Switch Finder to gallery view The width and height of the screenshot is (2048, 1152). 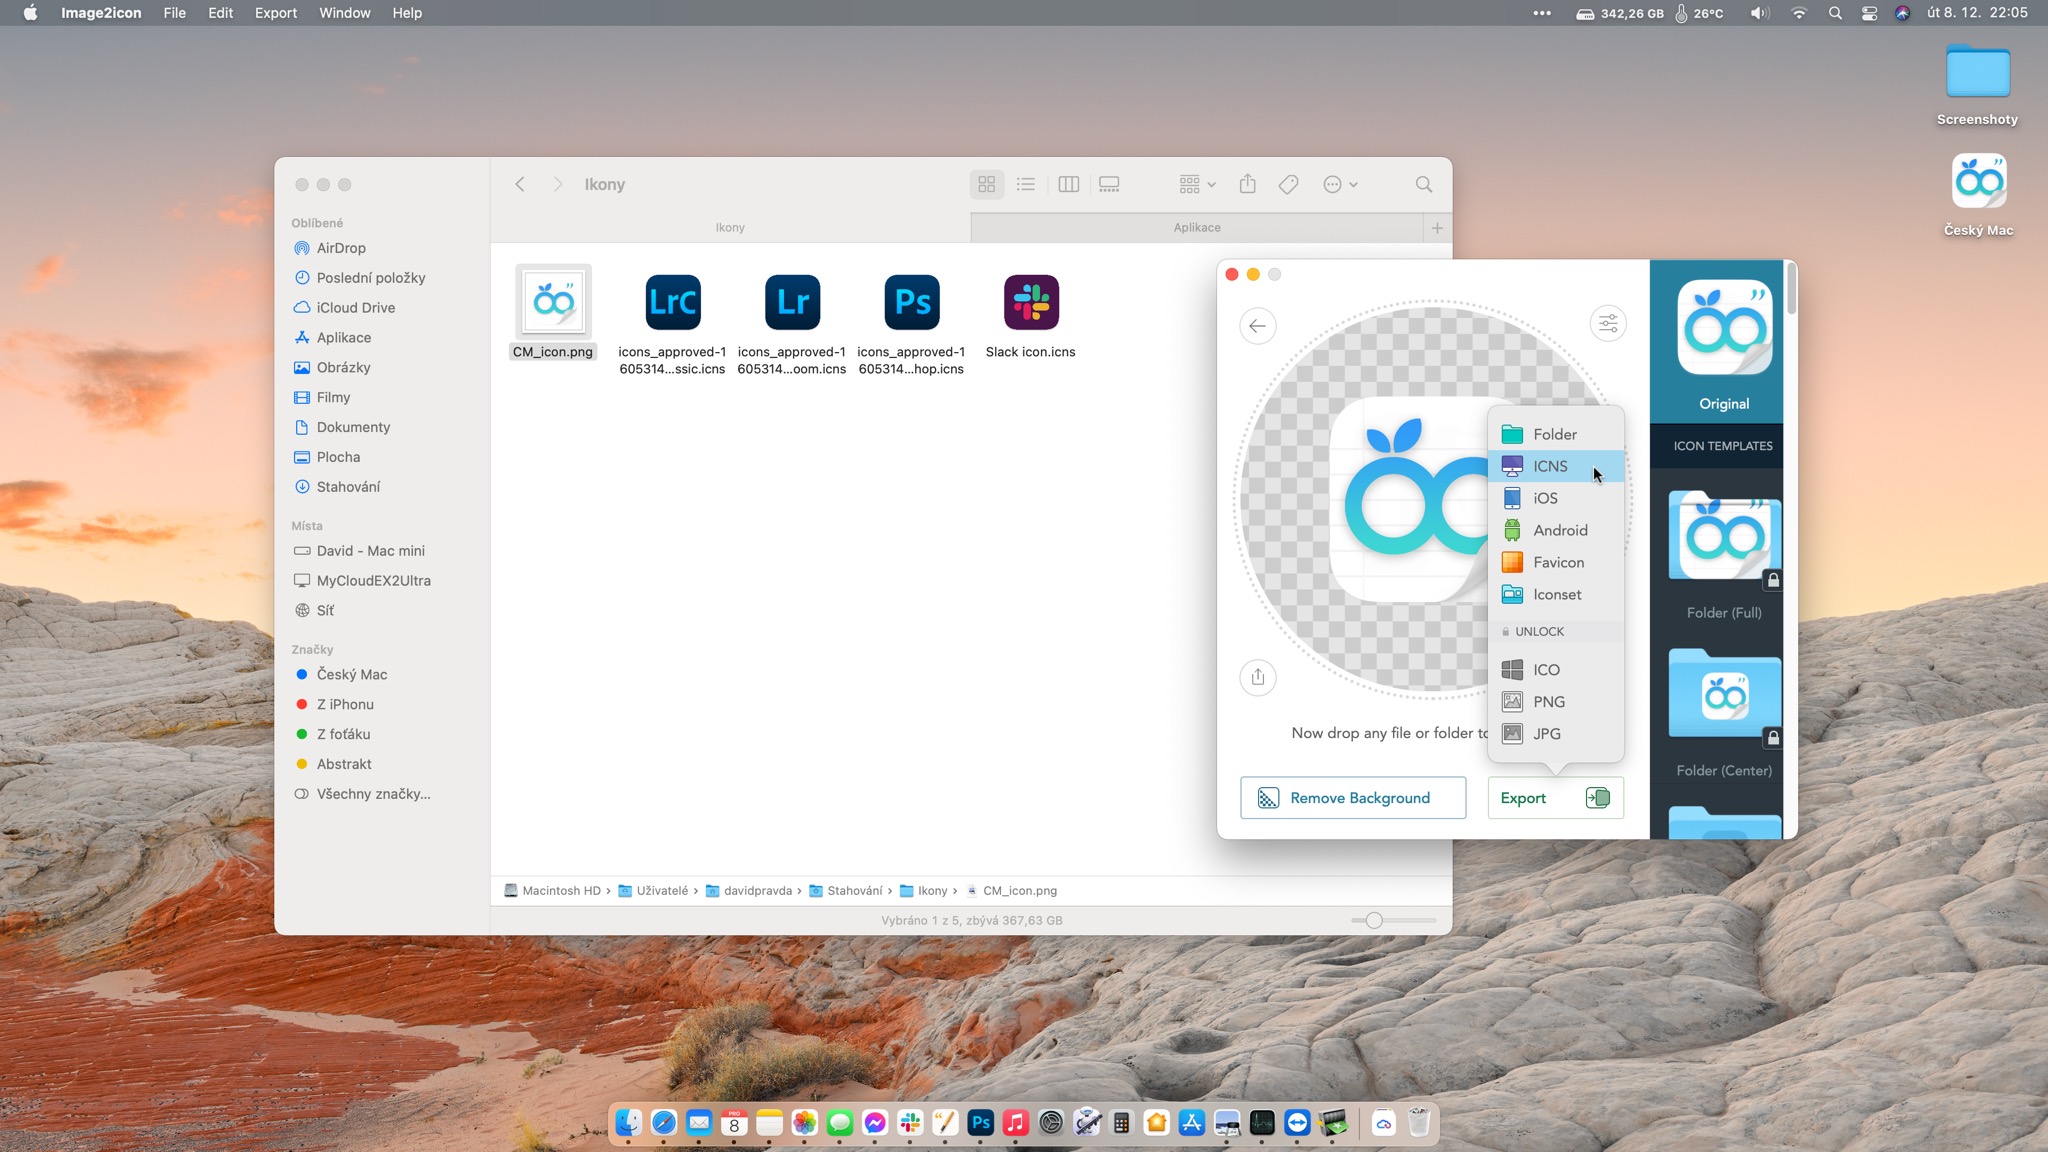click(1109, 184)
